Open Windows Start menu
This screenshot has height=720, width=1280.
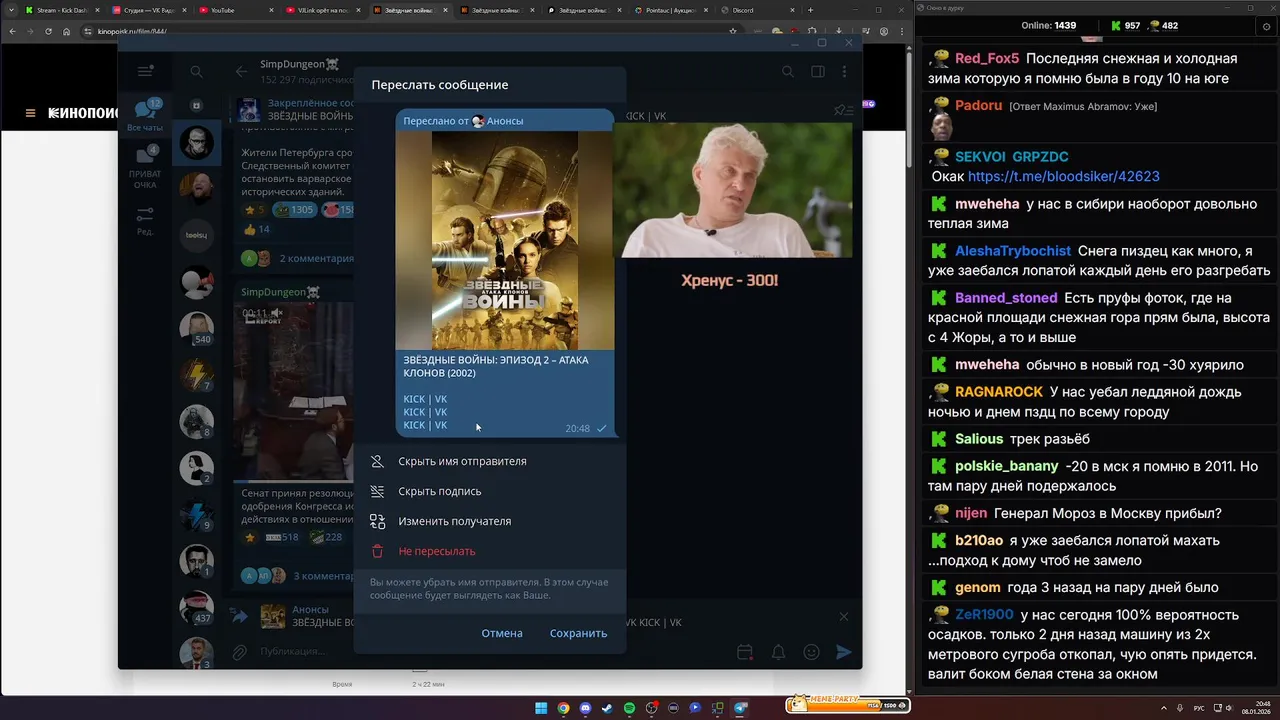coord(541,708)
